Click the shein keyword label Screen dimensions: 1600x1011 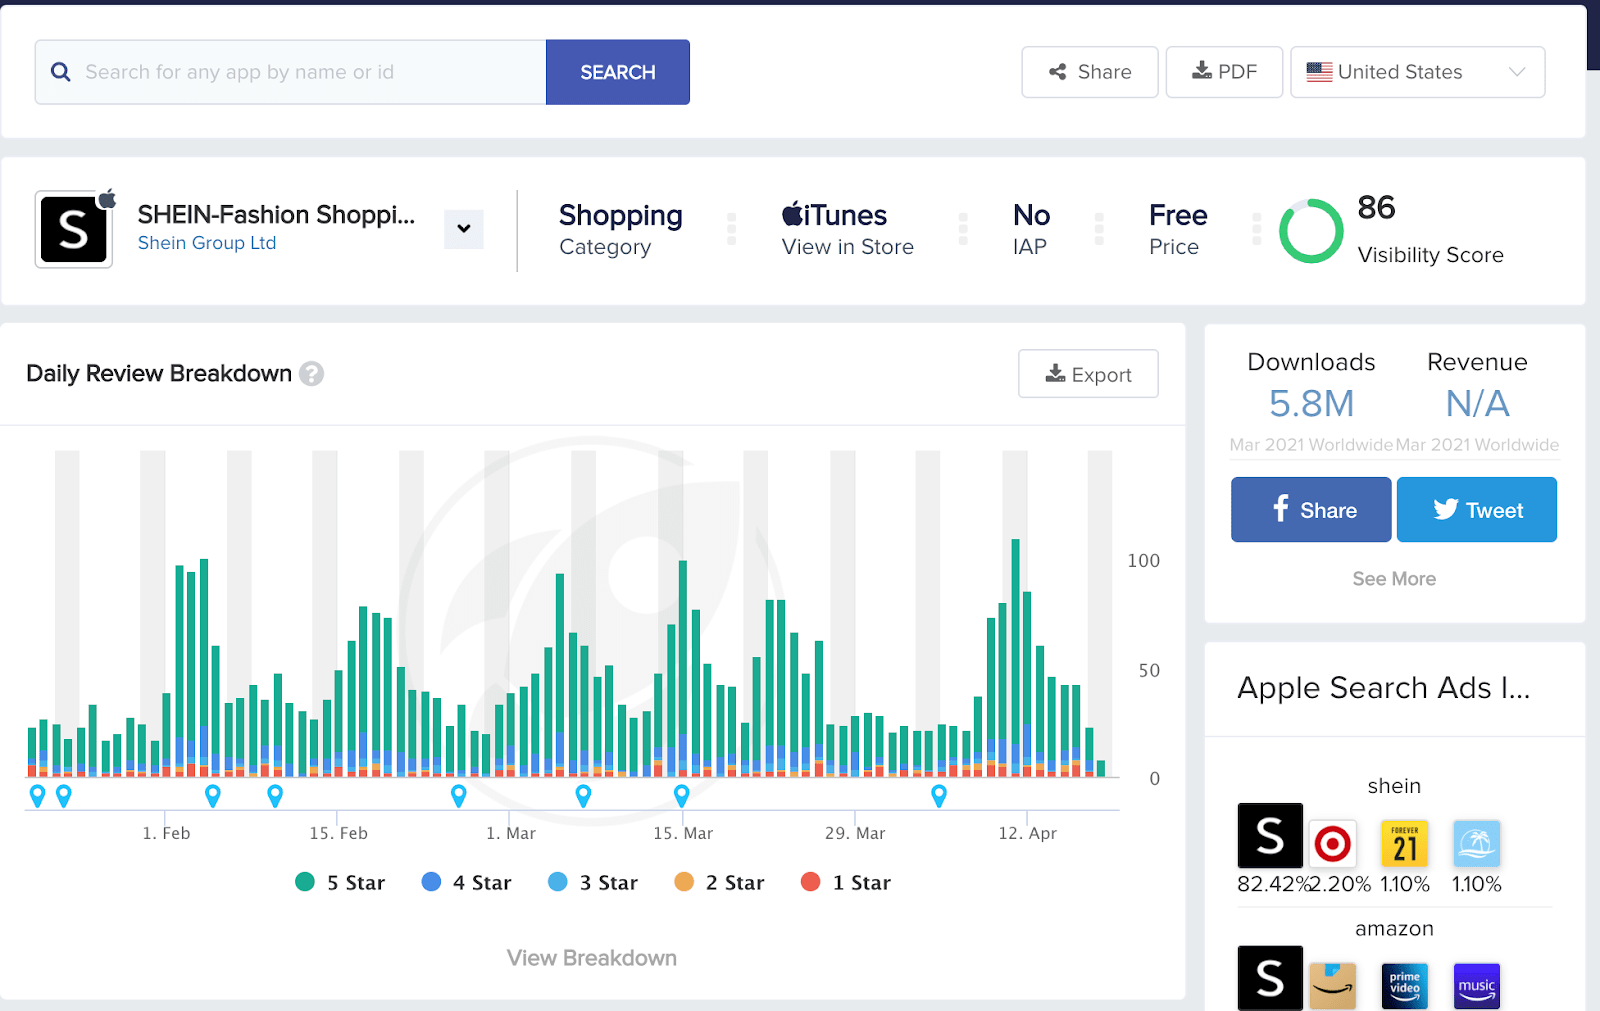[x=1394, y=786]
